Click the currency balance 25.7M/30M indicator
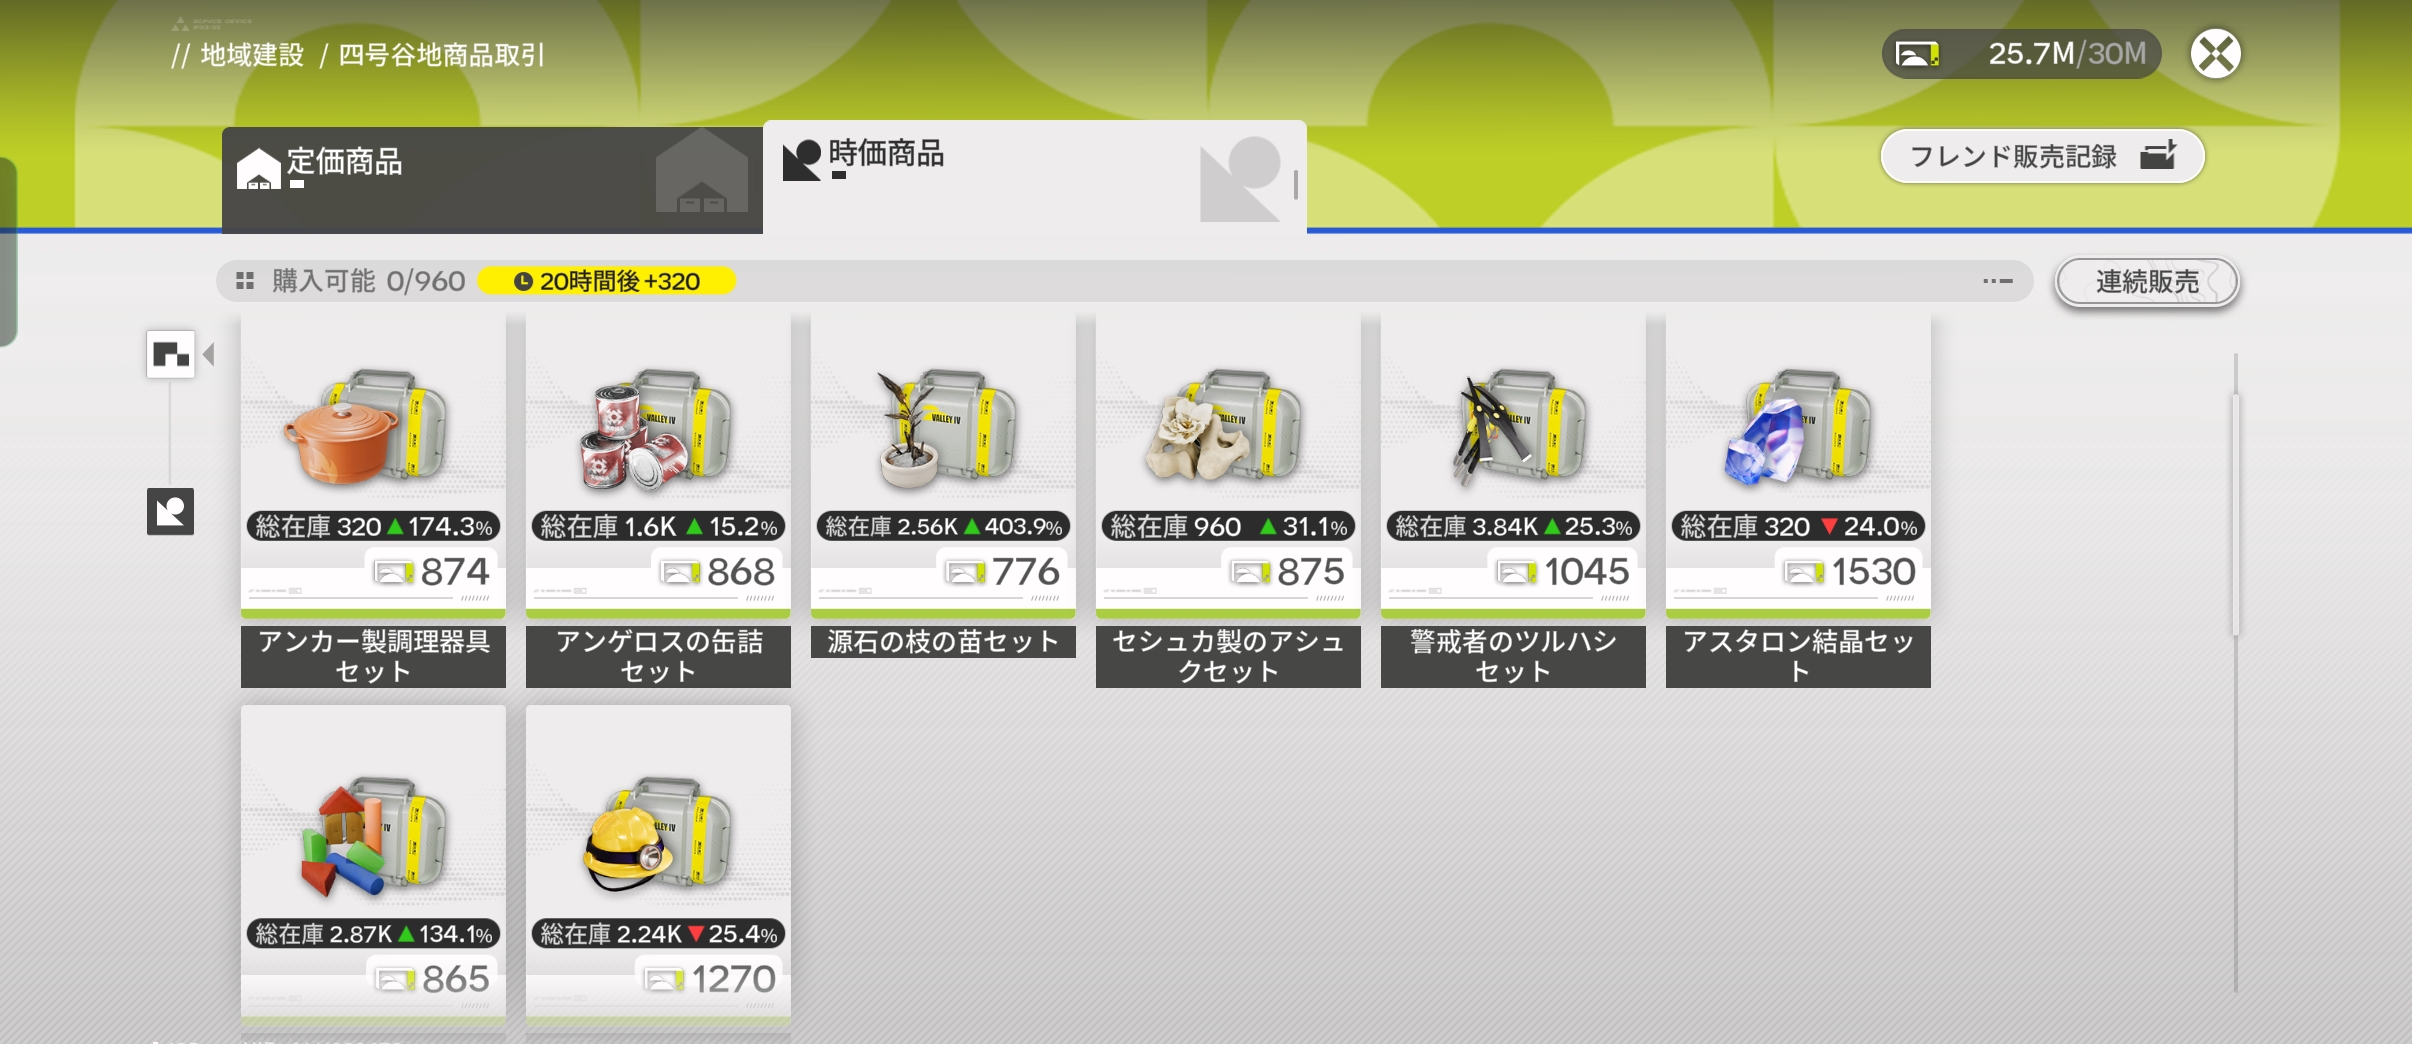 point(2021,54)
